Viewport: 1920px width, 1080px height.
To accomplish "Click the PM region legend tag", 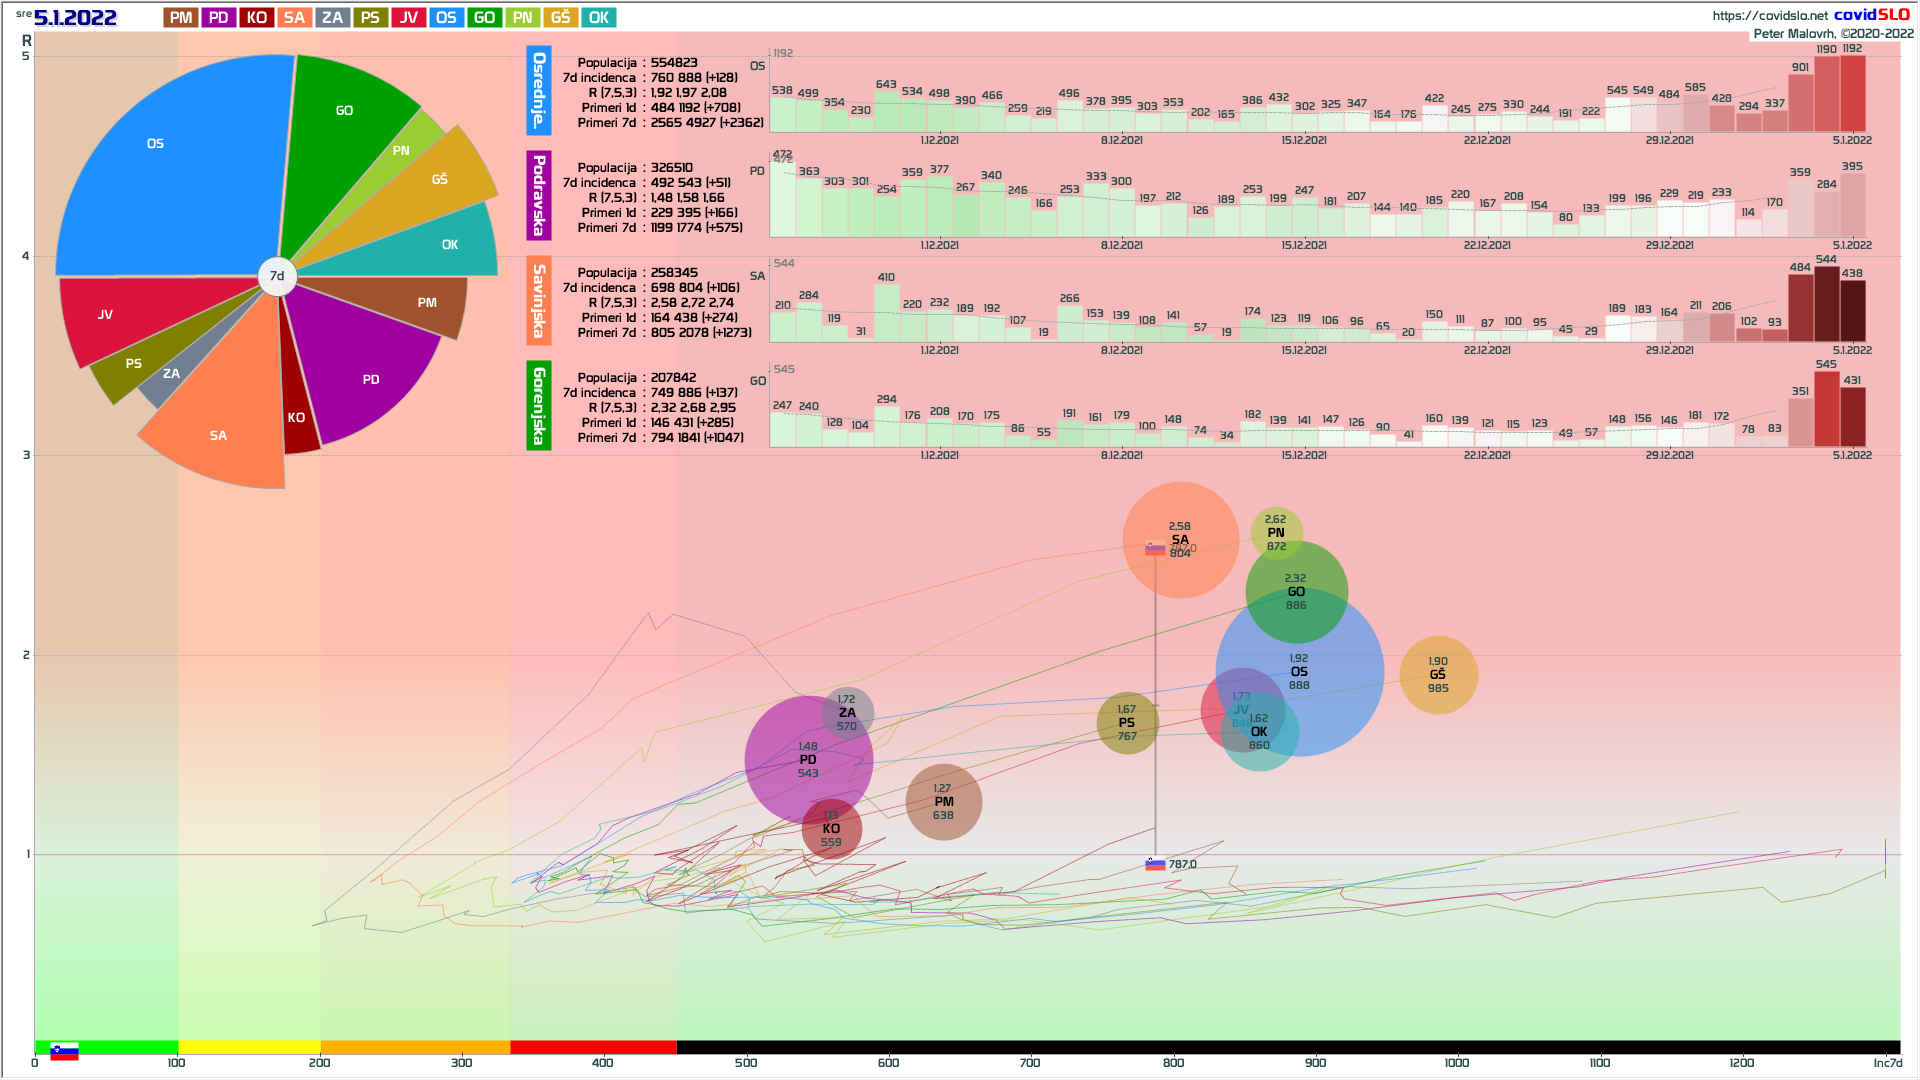I will point(181,18).
